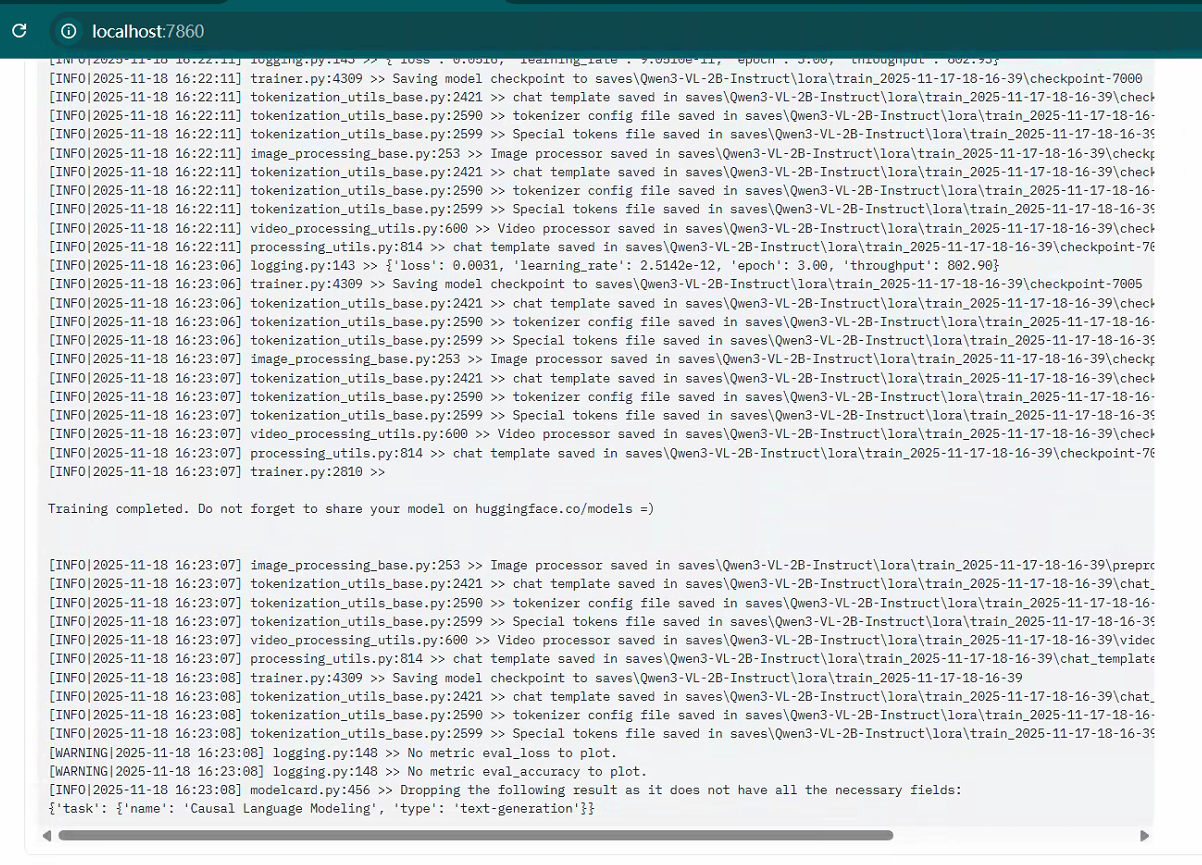
Task: Click the modelcard.py:456 'Dropping the following result' line
Action: [x=505, y=790]
